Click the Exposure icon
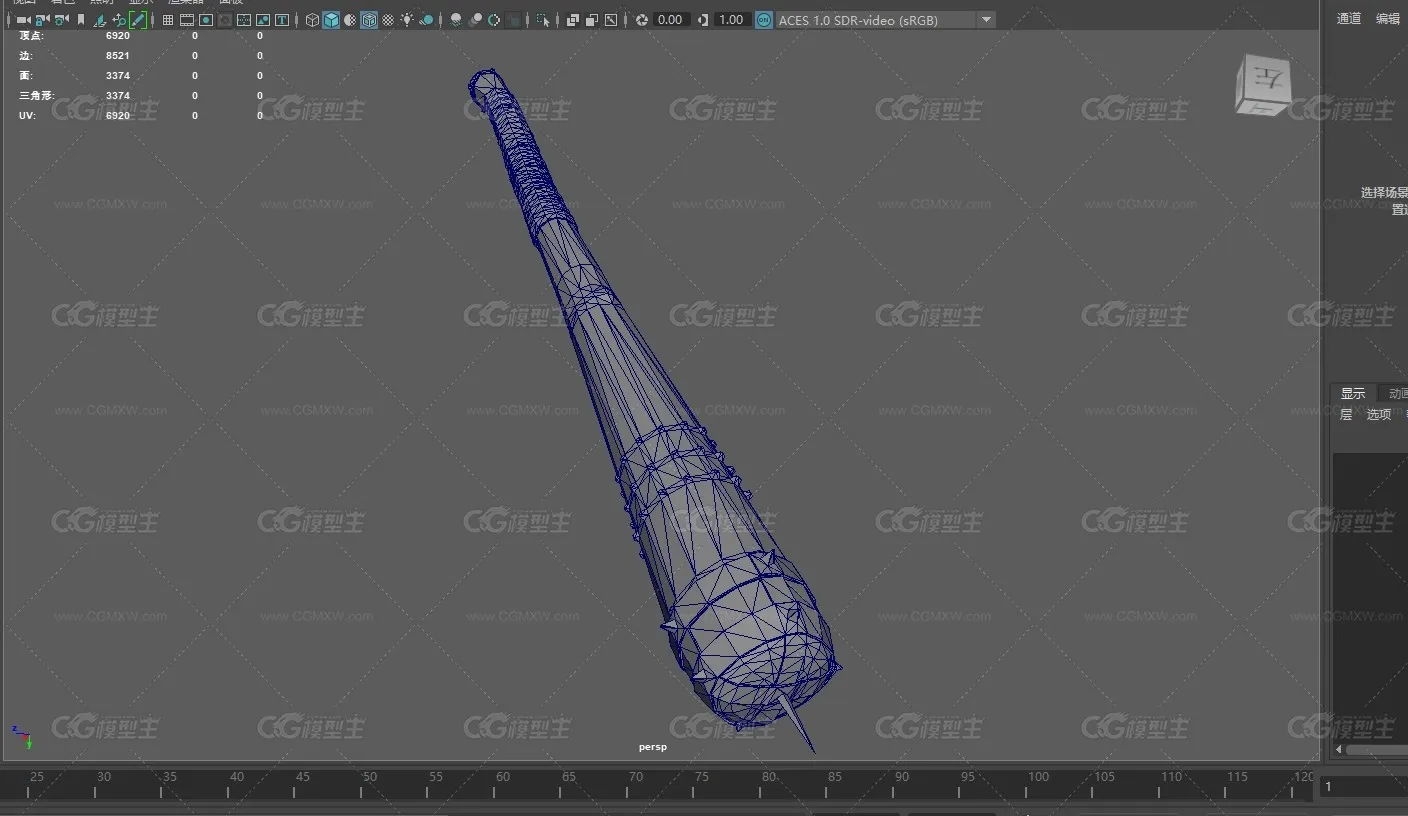This screenshot has height=816, width=1408. point(642,20)
